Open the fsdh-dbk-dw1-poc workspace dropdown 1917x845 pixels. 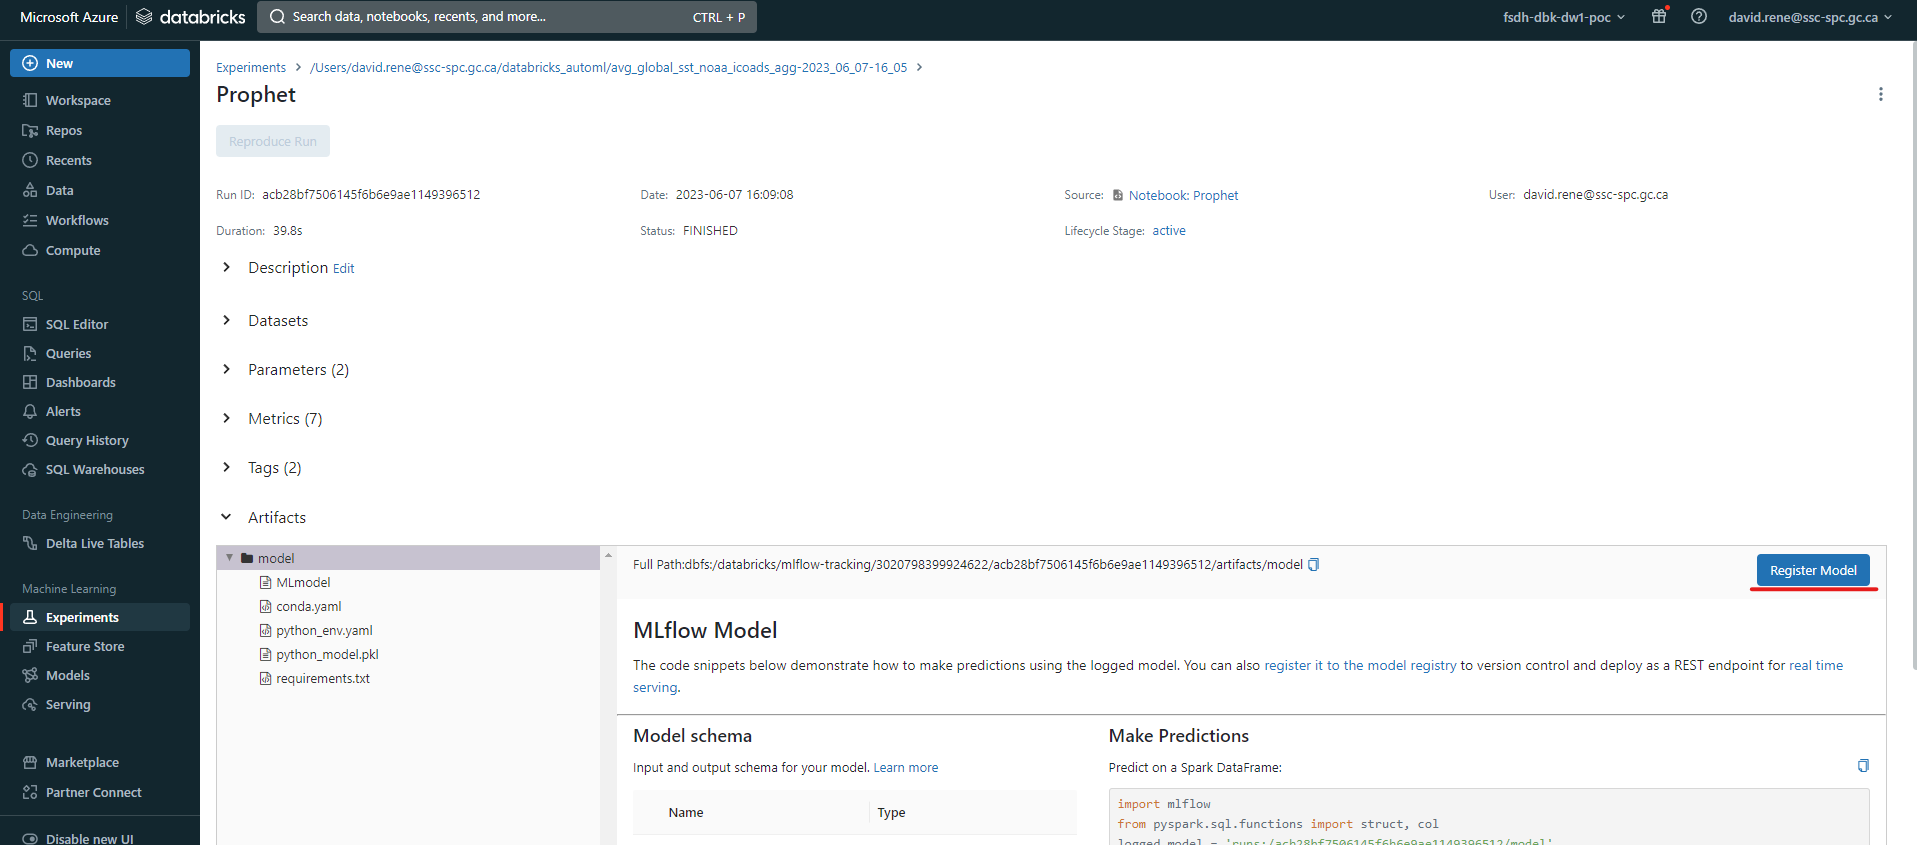[x=1563, y=17]
